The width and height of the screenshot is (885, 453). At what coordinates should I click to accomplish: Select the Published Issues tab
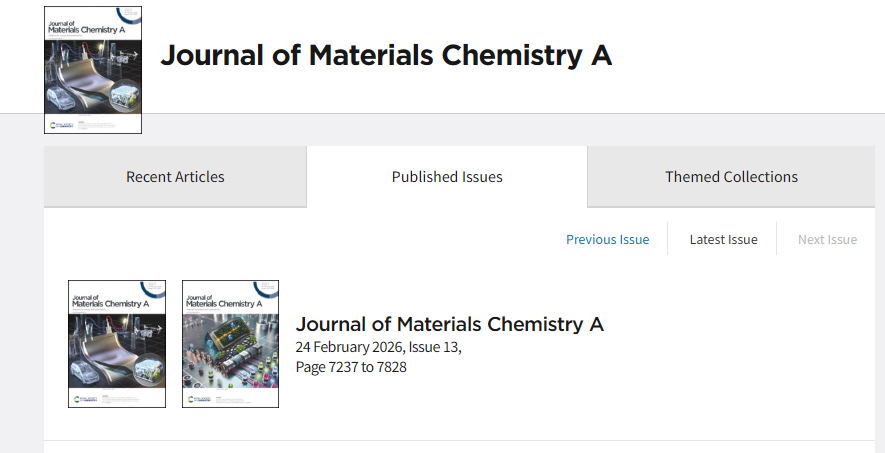point(447,177)
